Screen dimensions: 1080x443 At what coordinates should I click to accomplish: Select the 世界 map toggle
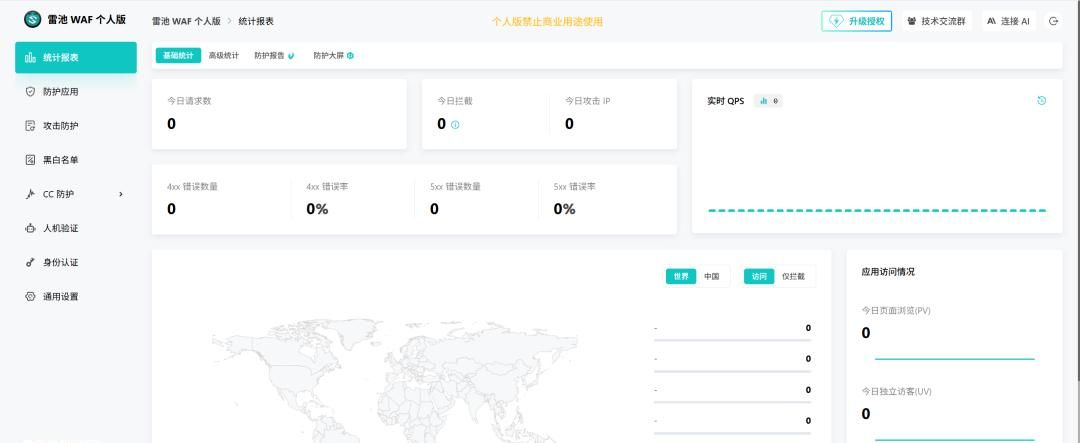pyautogui.click(x=681, y=276)
